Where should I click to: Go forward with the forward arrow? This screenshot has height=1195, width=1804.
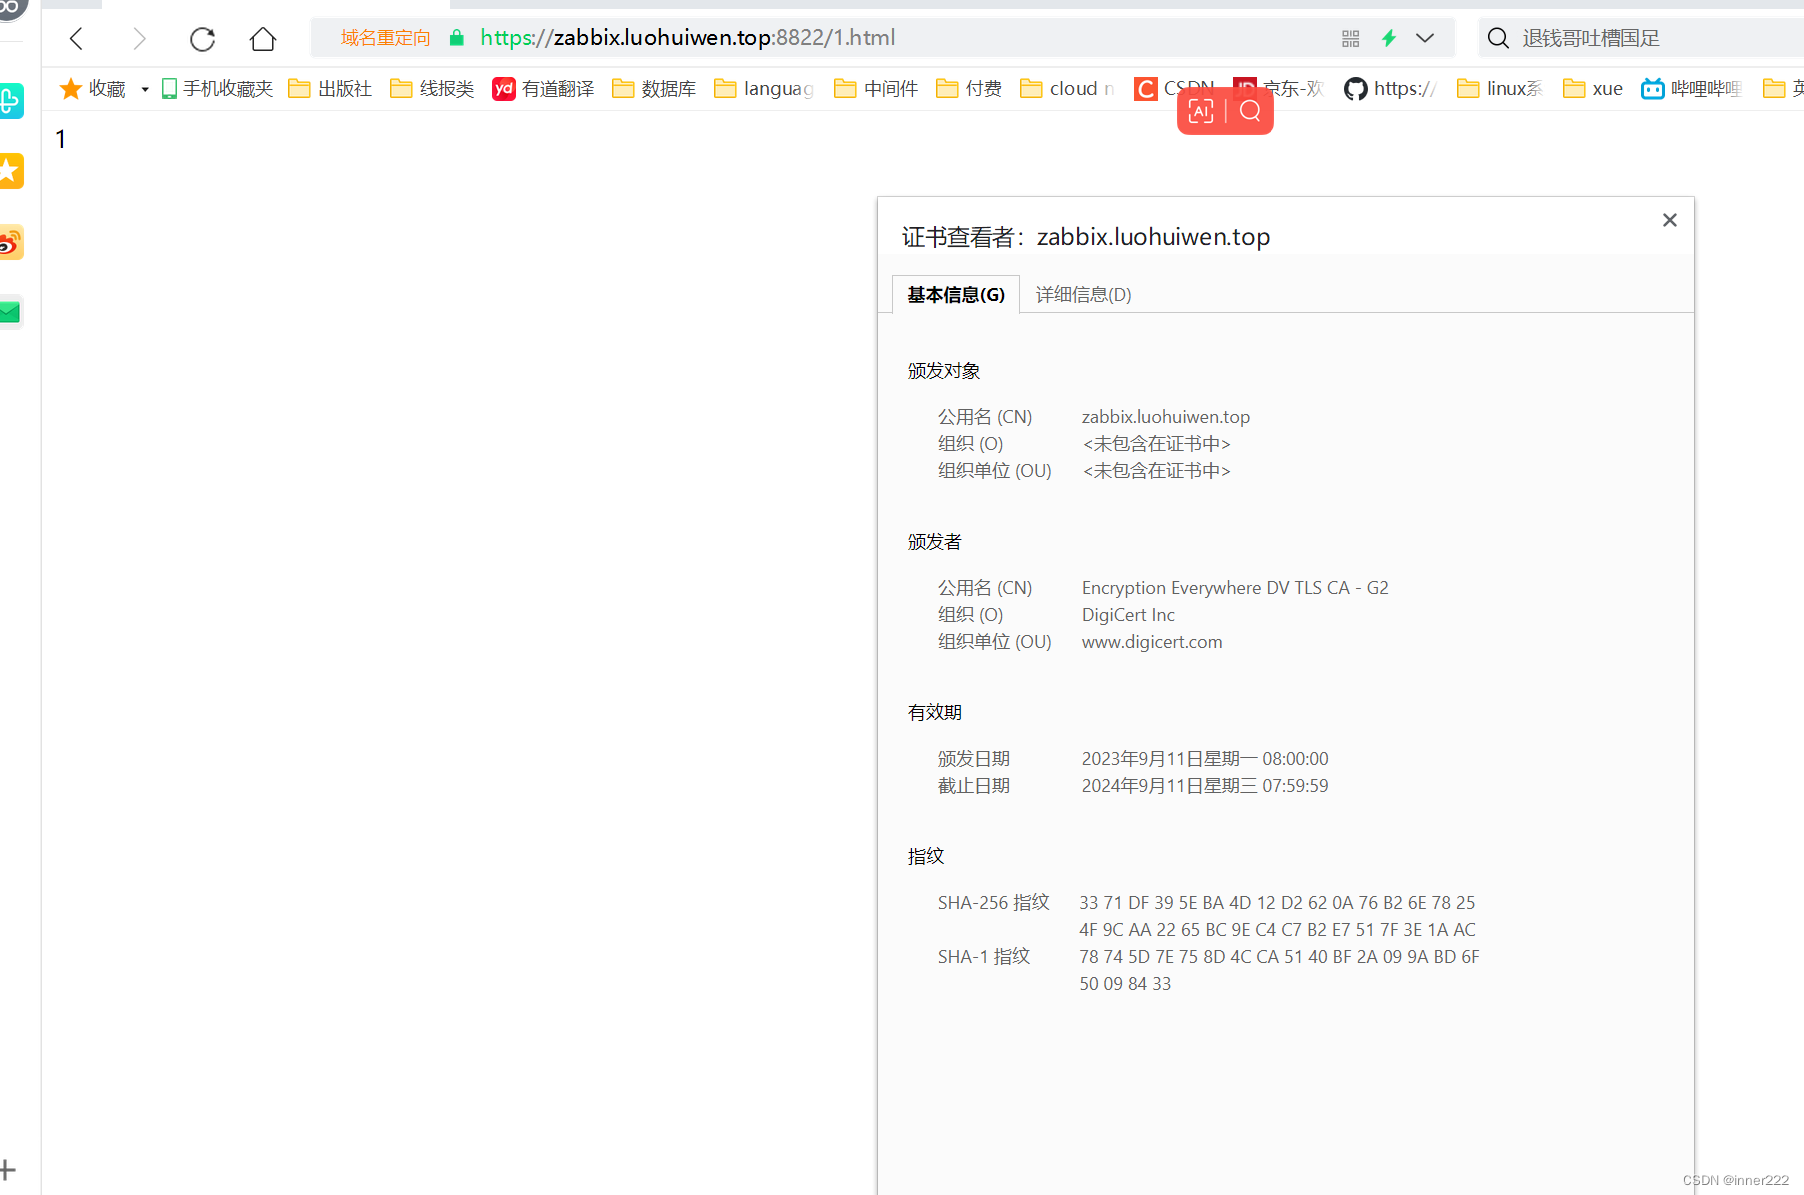coord(139,39)
